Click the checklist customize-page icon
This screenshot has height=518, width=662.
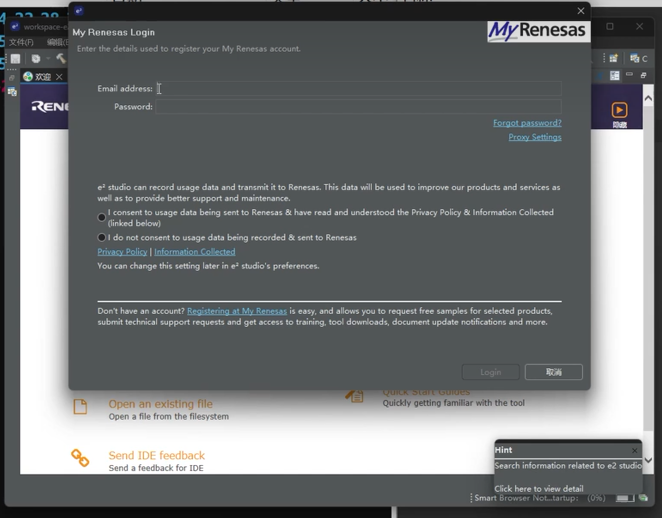coord(615,76)
